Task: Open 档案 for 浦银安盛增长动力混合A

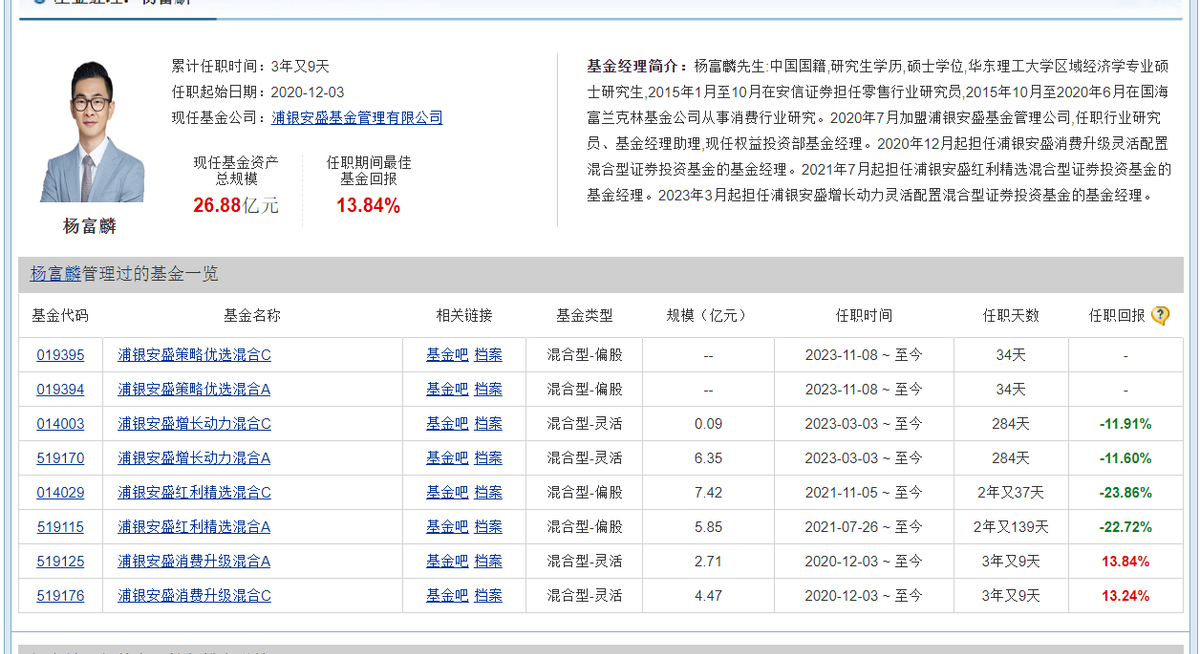Action: (488, 458)
